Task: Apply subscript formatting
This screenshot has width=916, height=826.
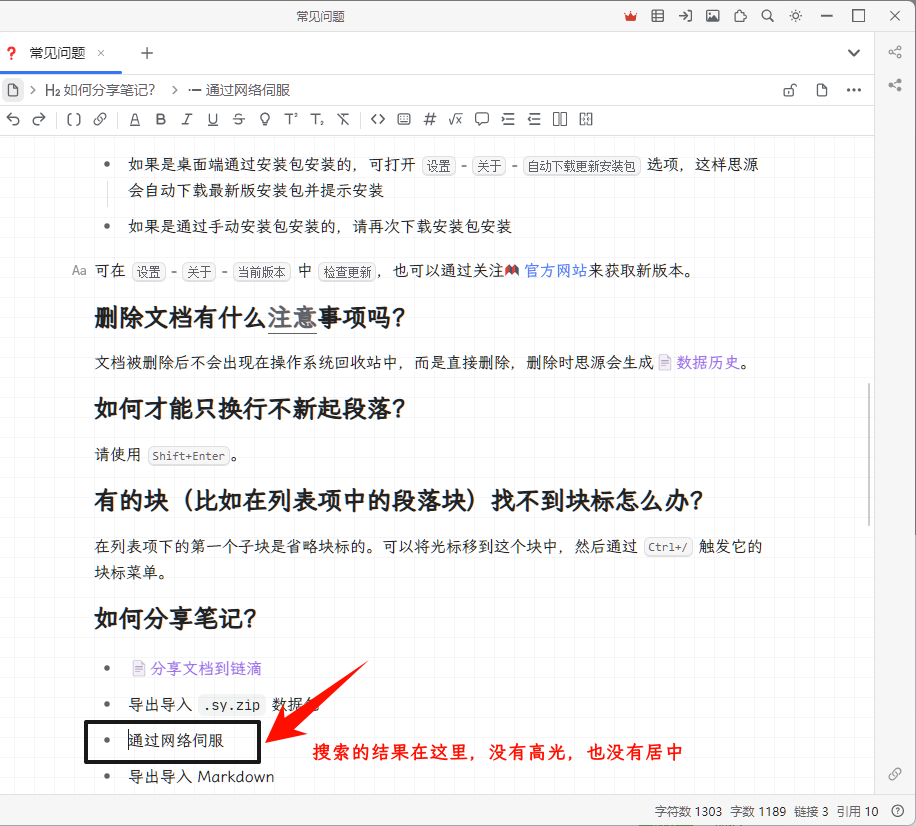Action: pos(317,120)
